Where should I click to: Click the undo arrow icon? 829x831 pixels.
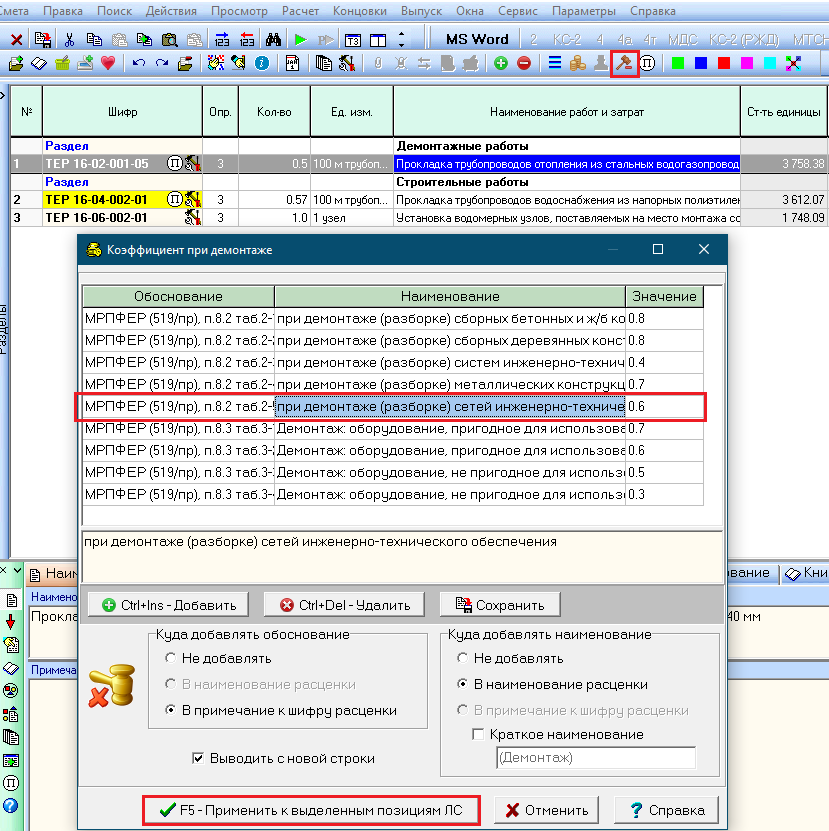click(x=139, y=64)
